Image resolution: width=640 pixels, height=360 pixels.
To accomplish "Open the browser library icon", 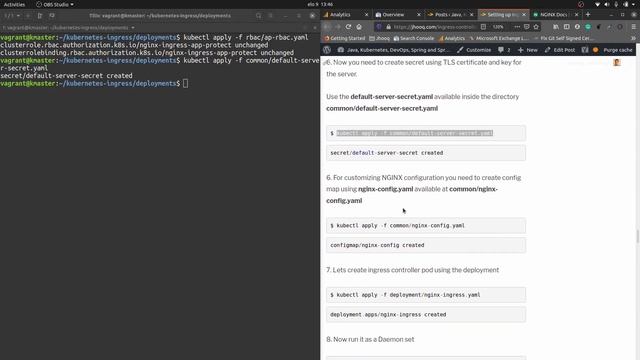I will click(x=556, y=27).
